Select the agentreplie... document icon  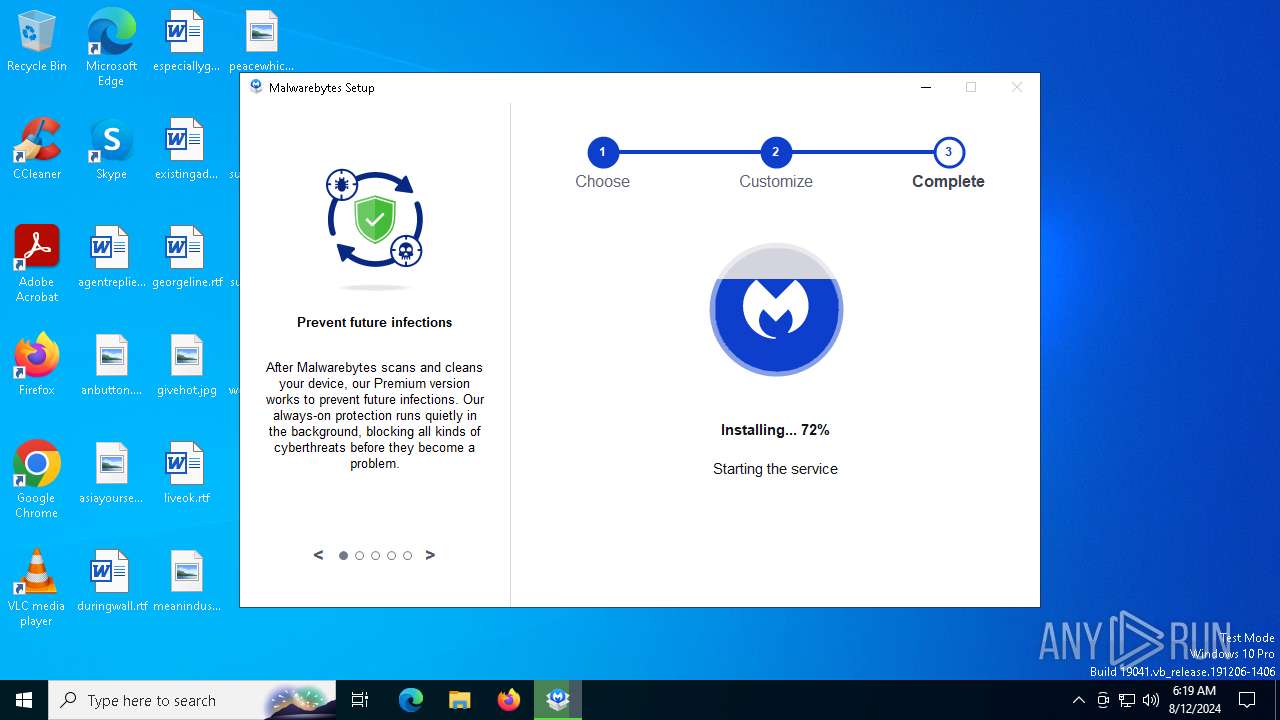pos(111,257)
